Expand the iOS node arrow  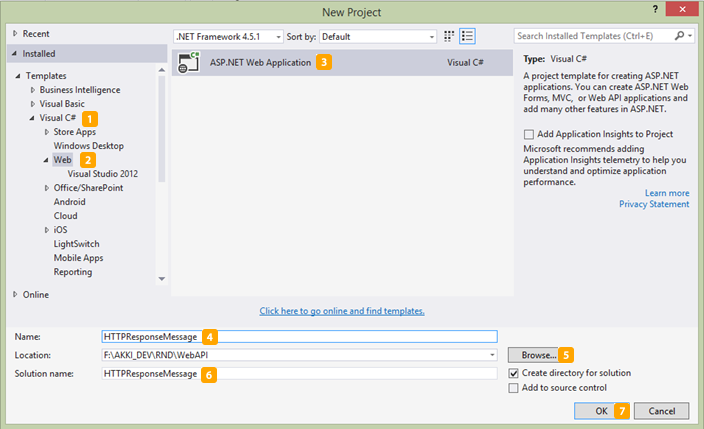46,230
